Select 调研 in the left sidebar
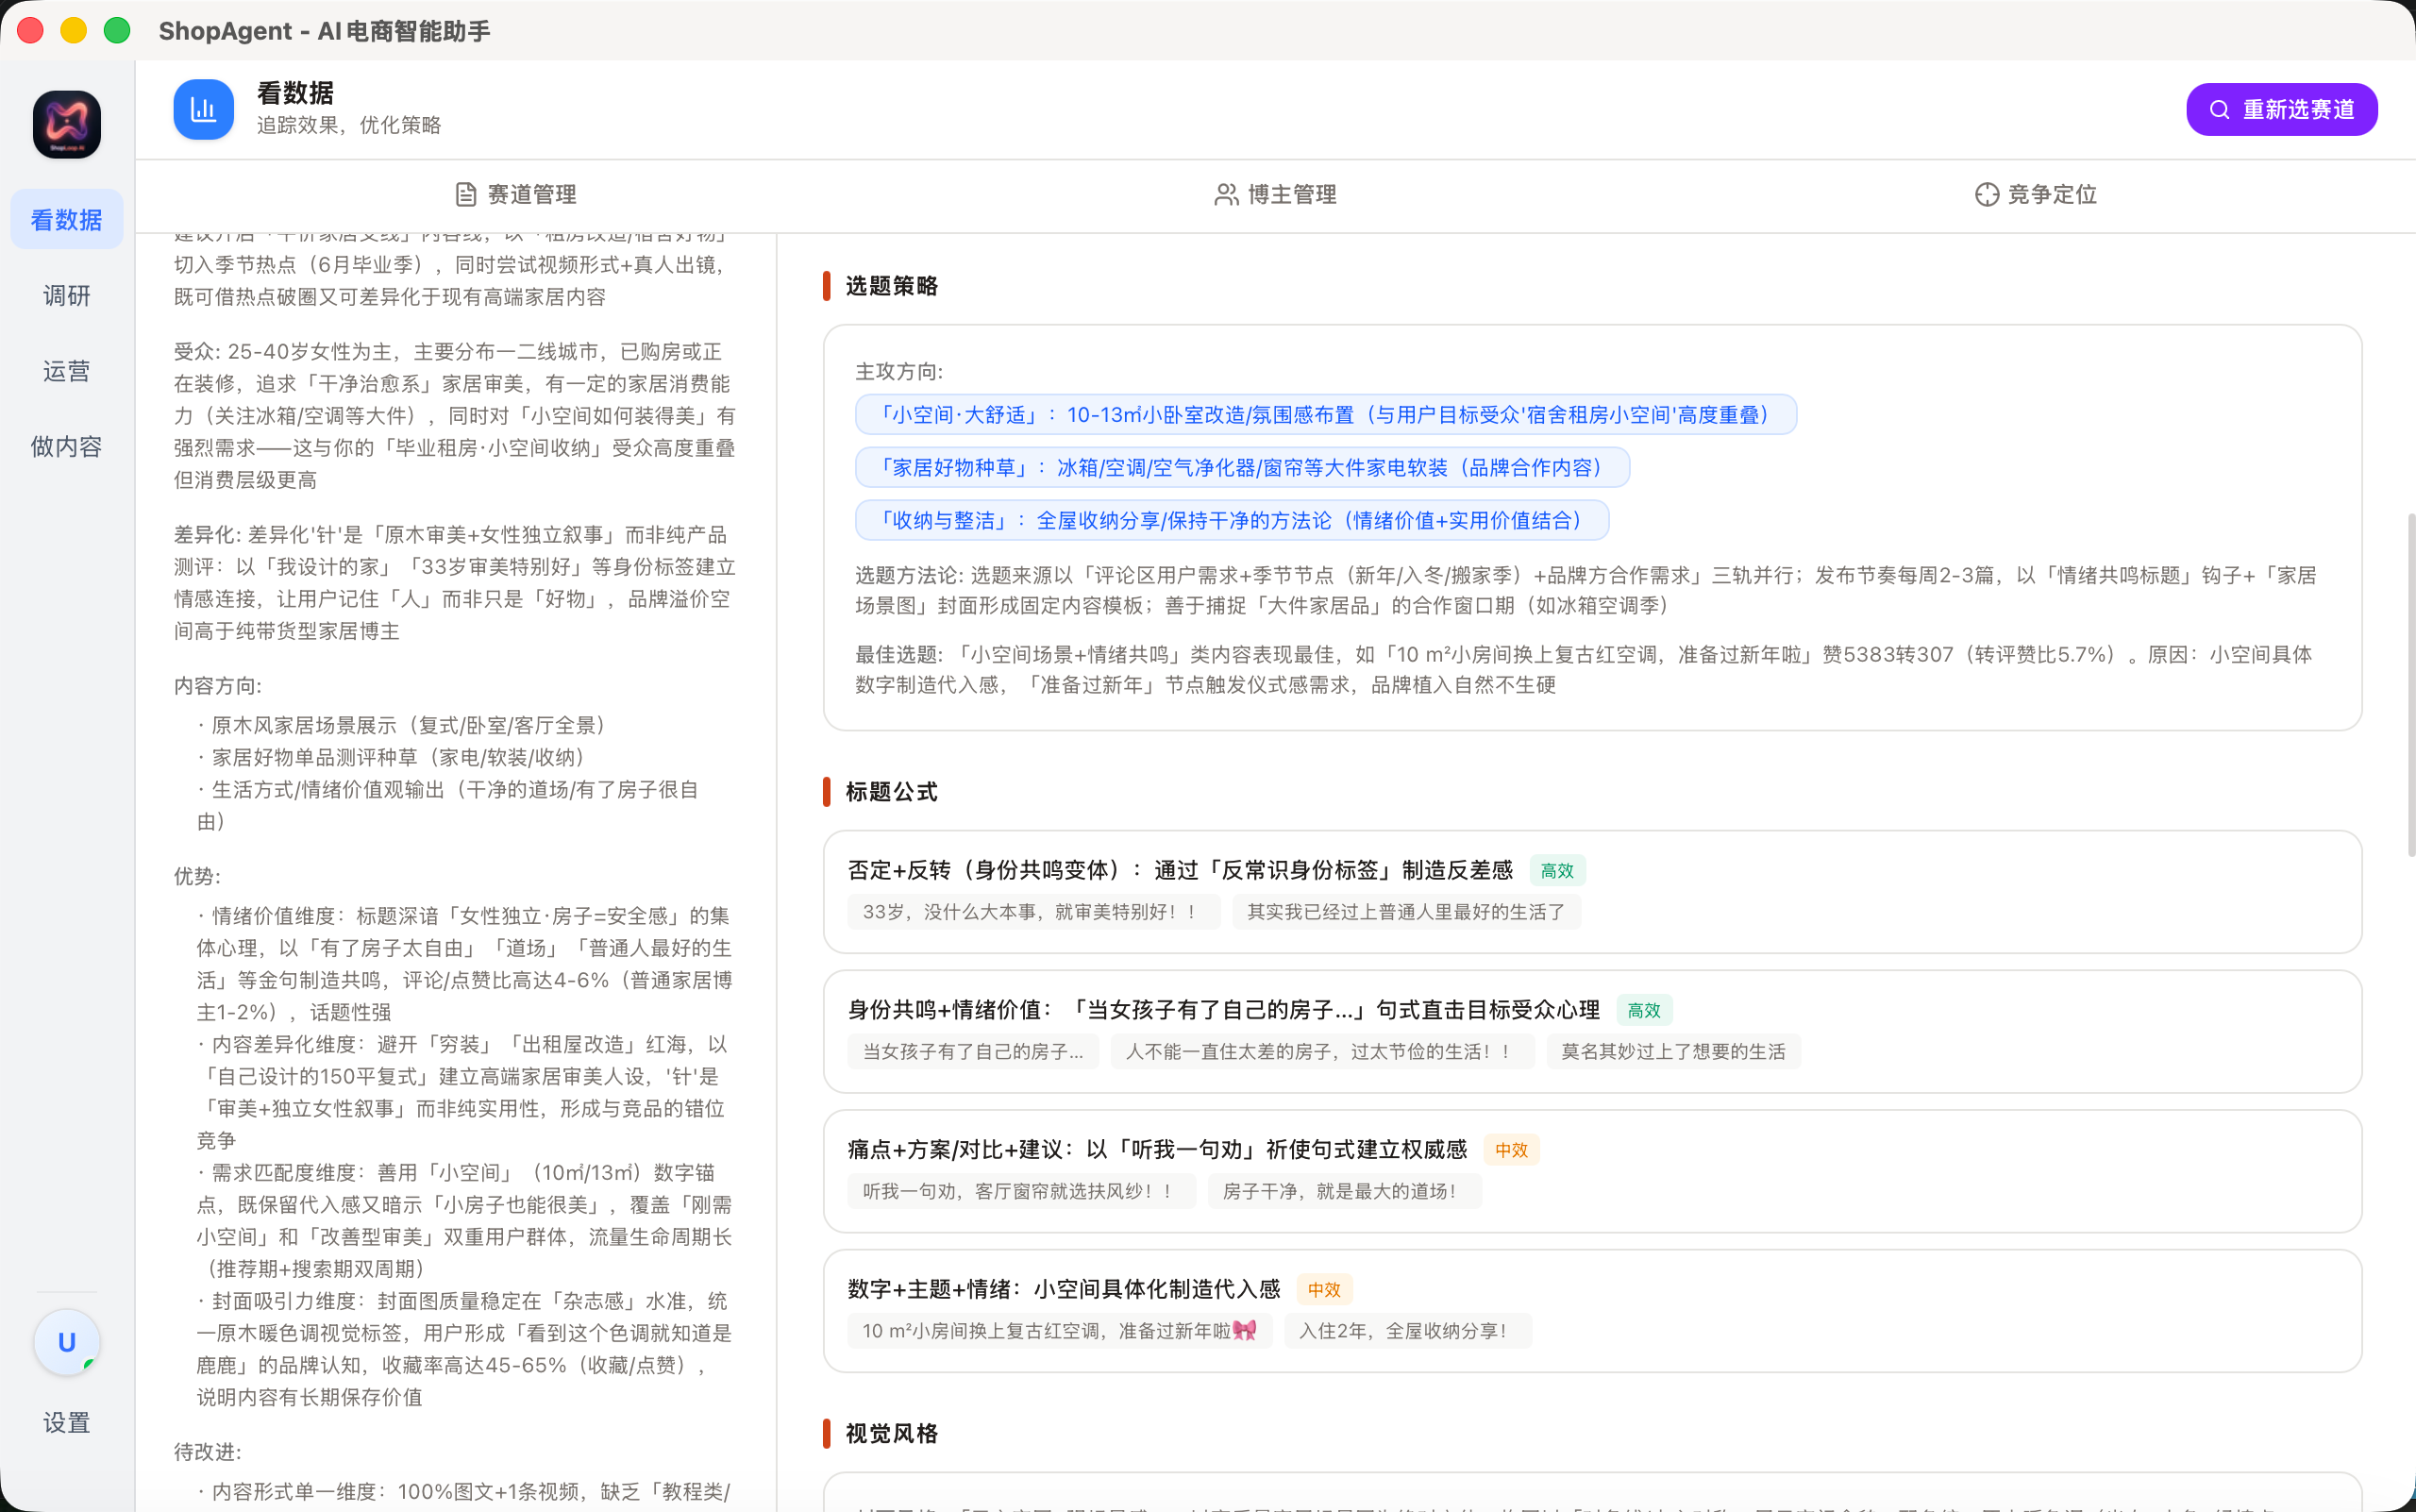This screenshot has width=2416, height=1512. pyautogui.click(x=66, y=295)
